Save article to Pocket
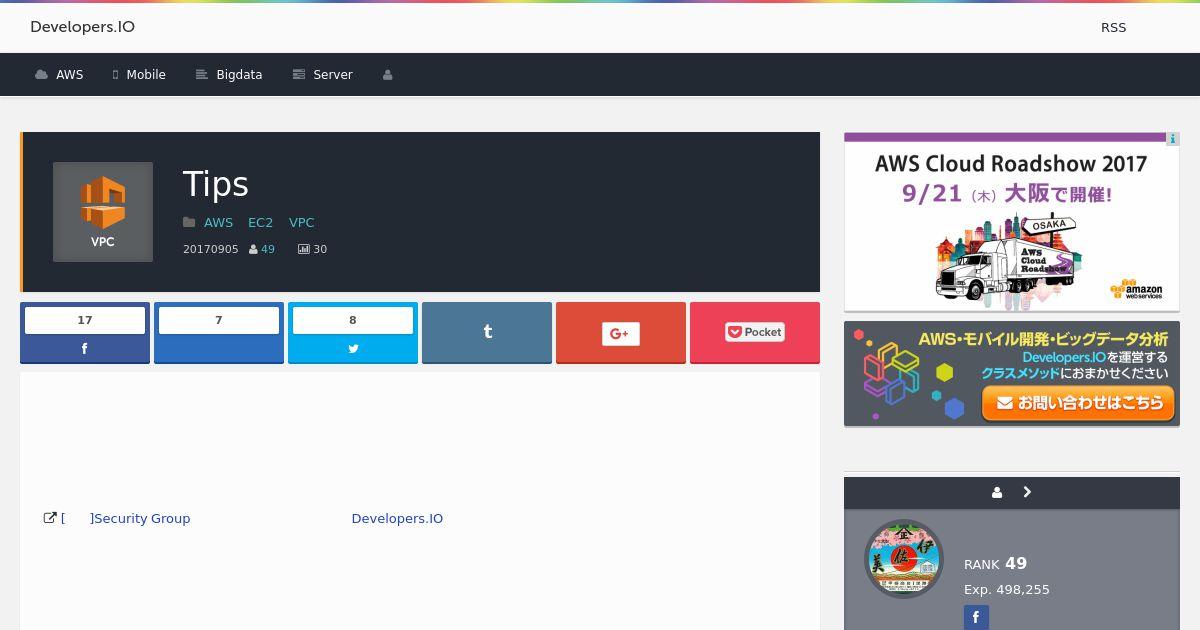The height and width of the screenshot is (630, 1200). (755, 332)
